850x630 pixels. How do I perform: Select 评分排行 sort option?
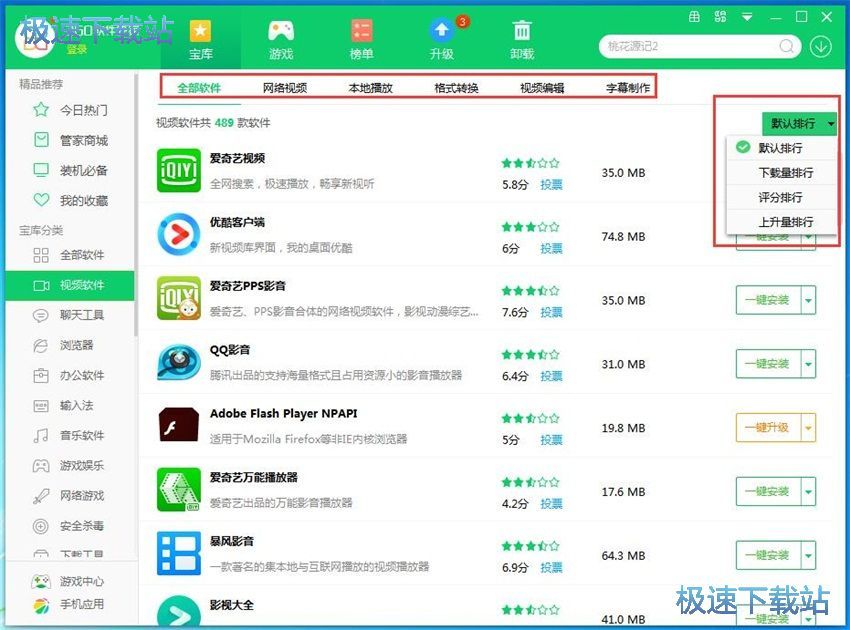click(x=781, y=197)
